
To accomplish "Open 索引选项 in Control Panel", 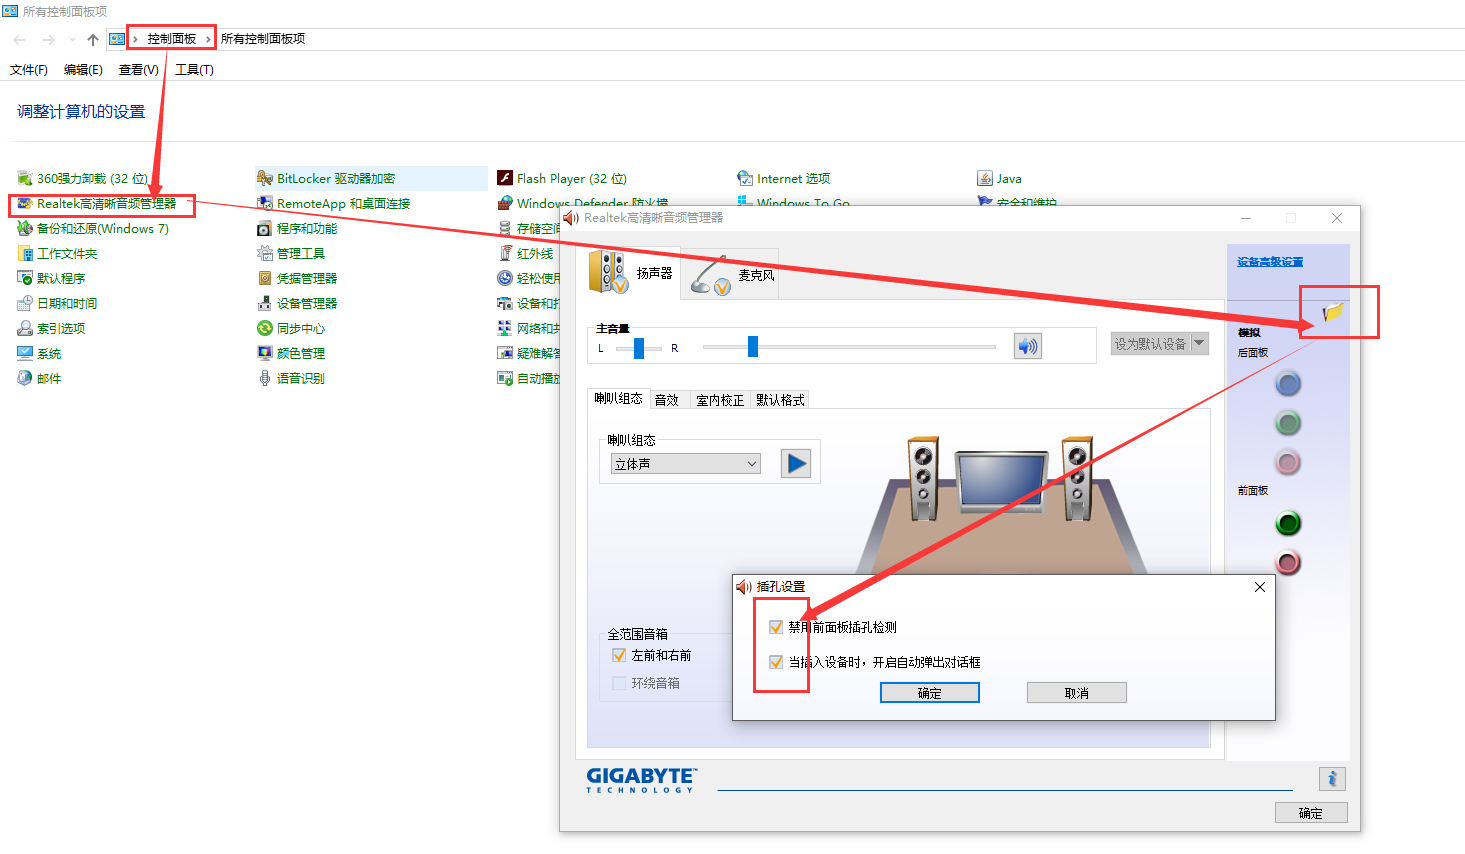I will 51,329.
